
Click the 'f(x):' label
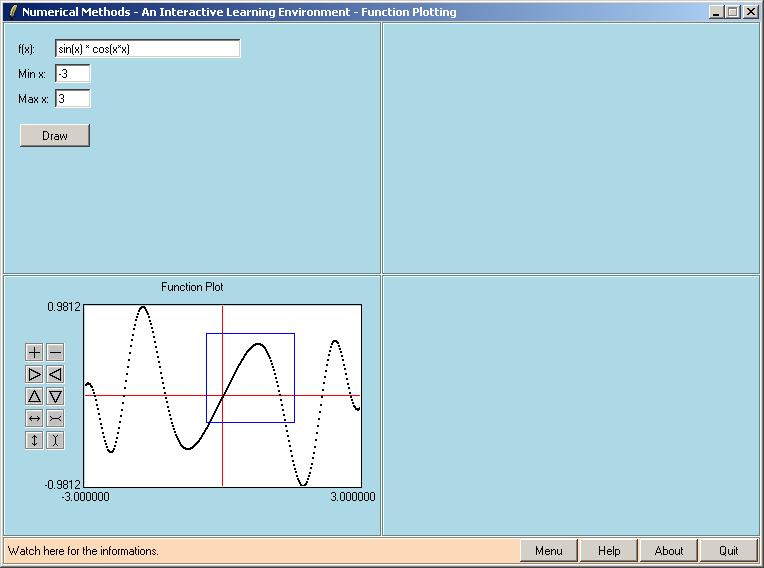tap(26, 49)
